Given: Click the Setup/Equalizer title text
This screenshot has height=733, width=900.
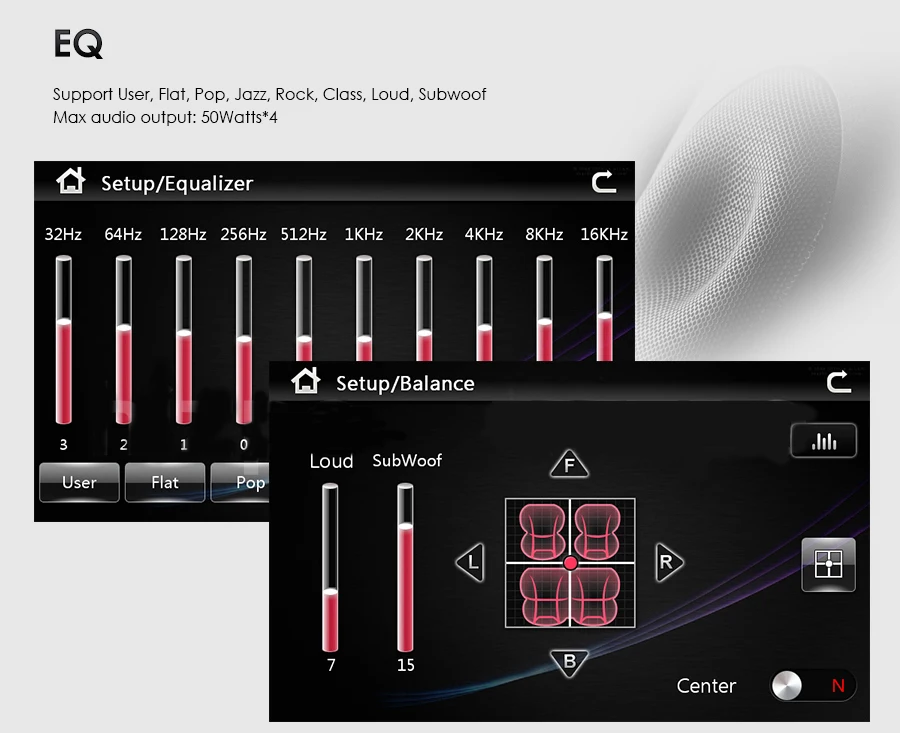Looking at the screenshot, I should [177, 184].
